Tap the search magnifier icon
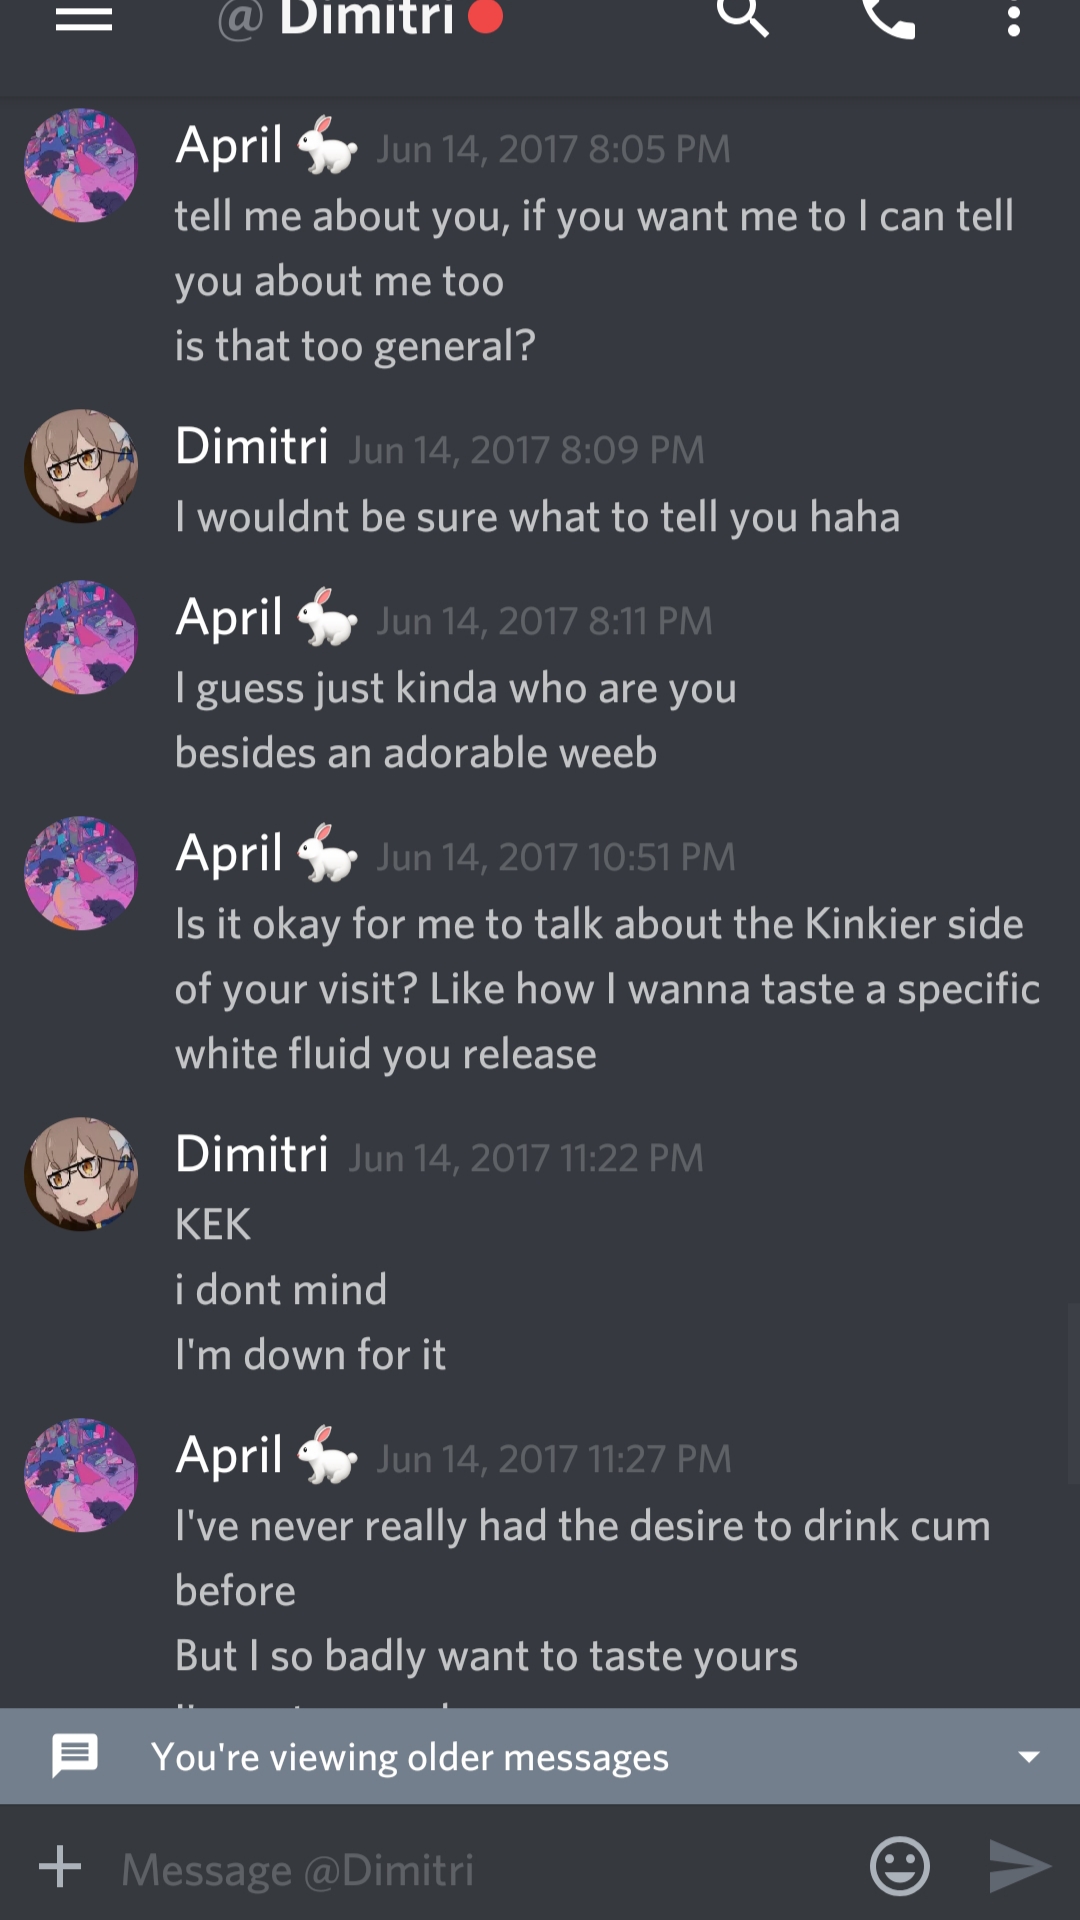 743,18
